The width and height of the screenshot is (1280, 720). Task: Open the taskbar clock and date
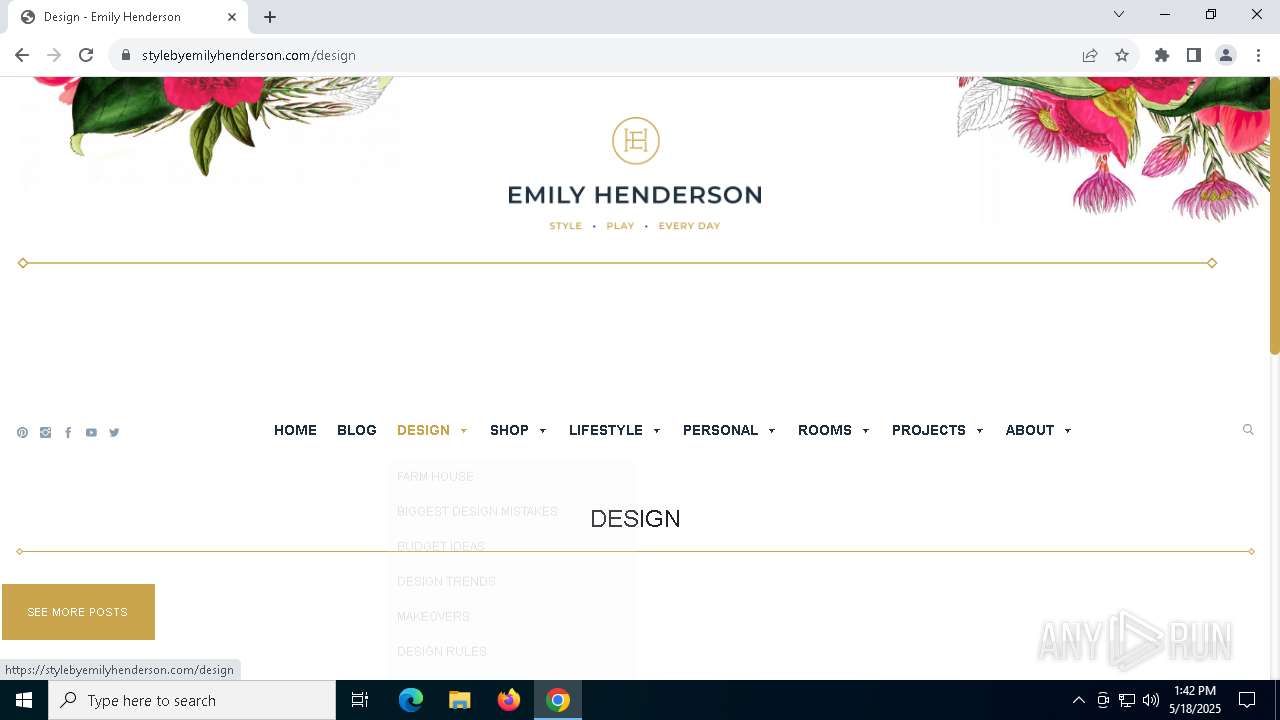[1195, 700]
